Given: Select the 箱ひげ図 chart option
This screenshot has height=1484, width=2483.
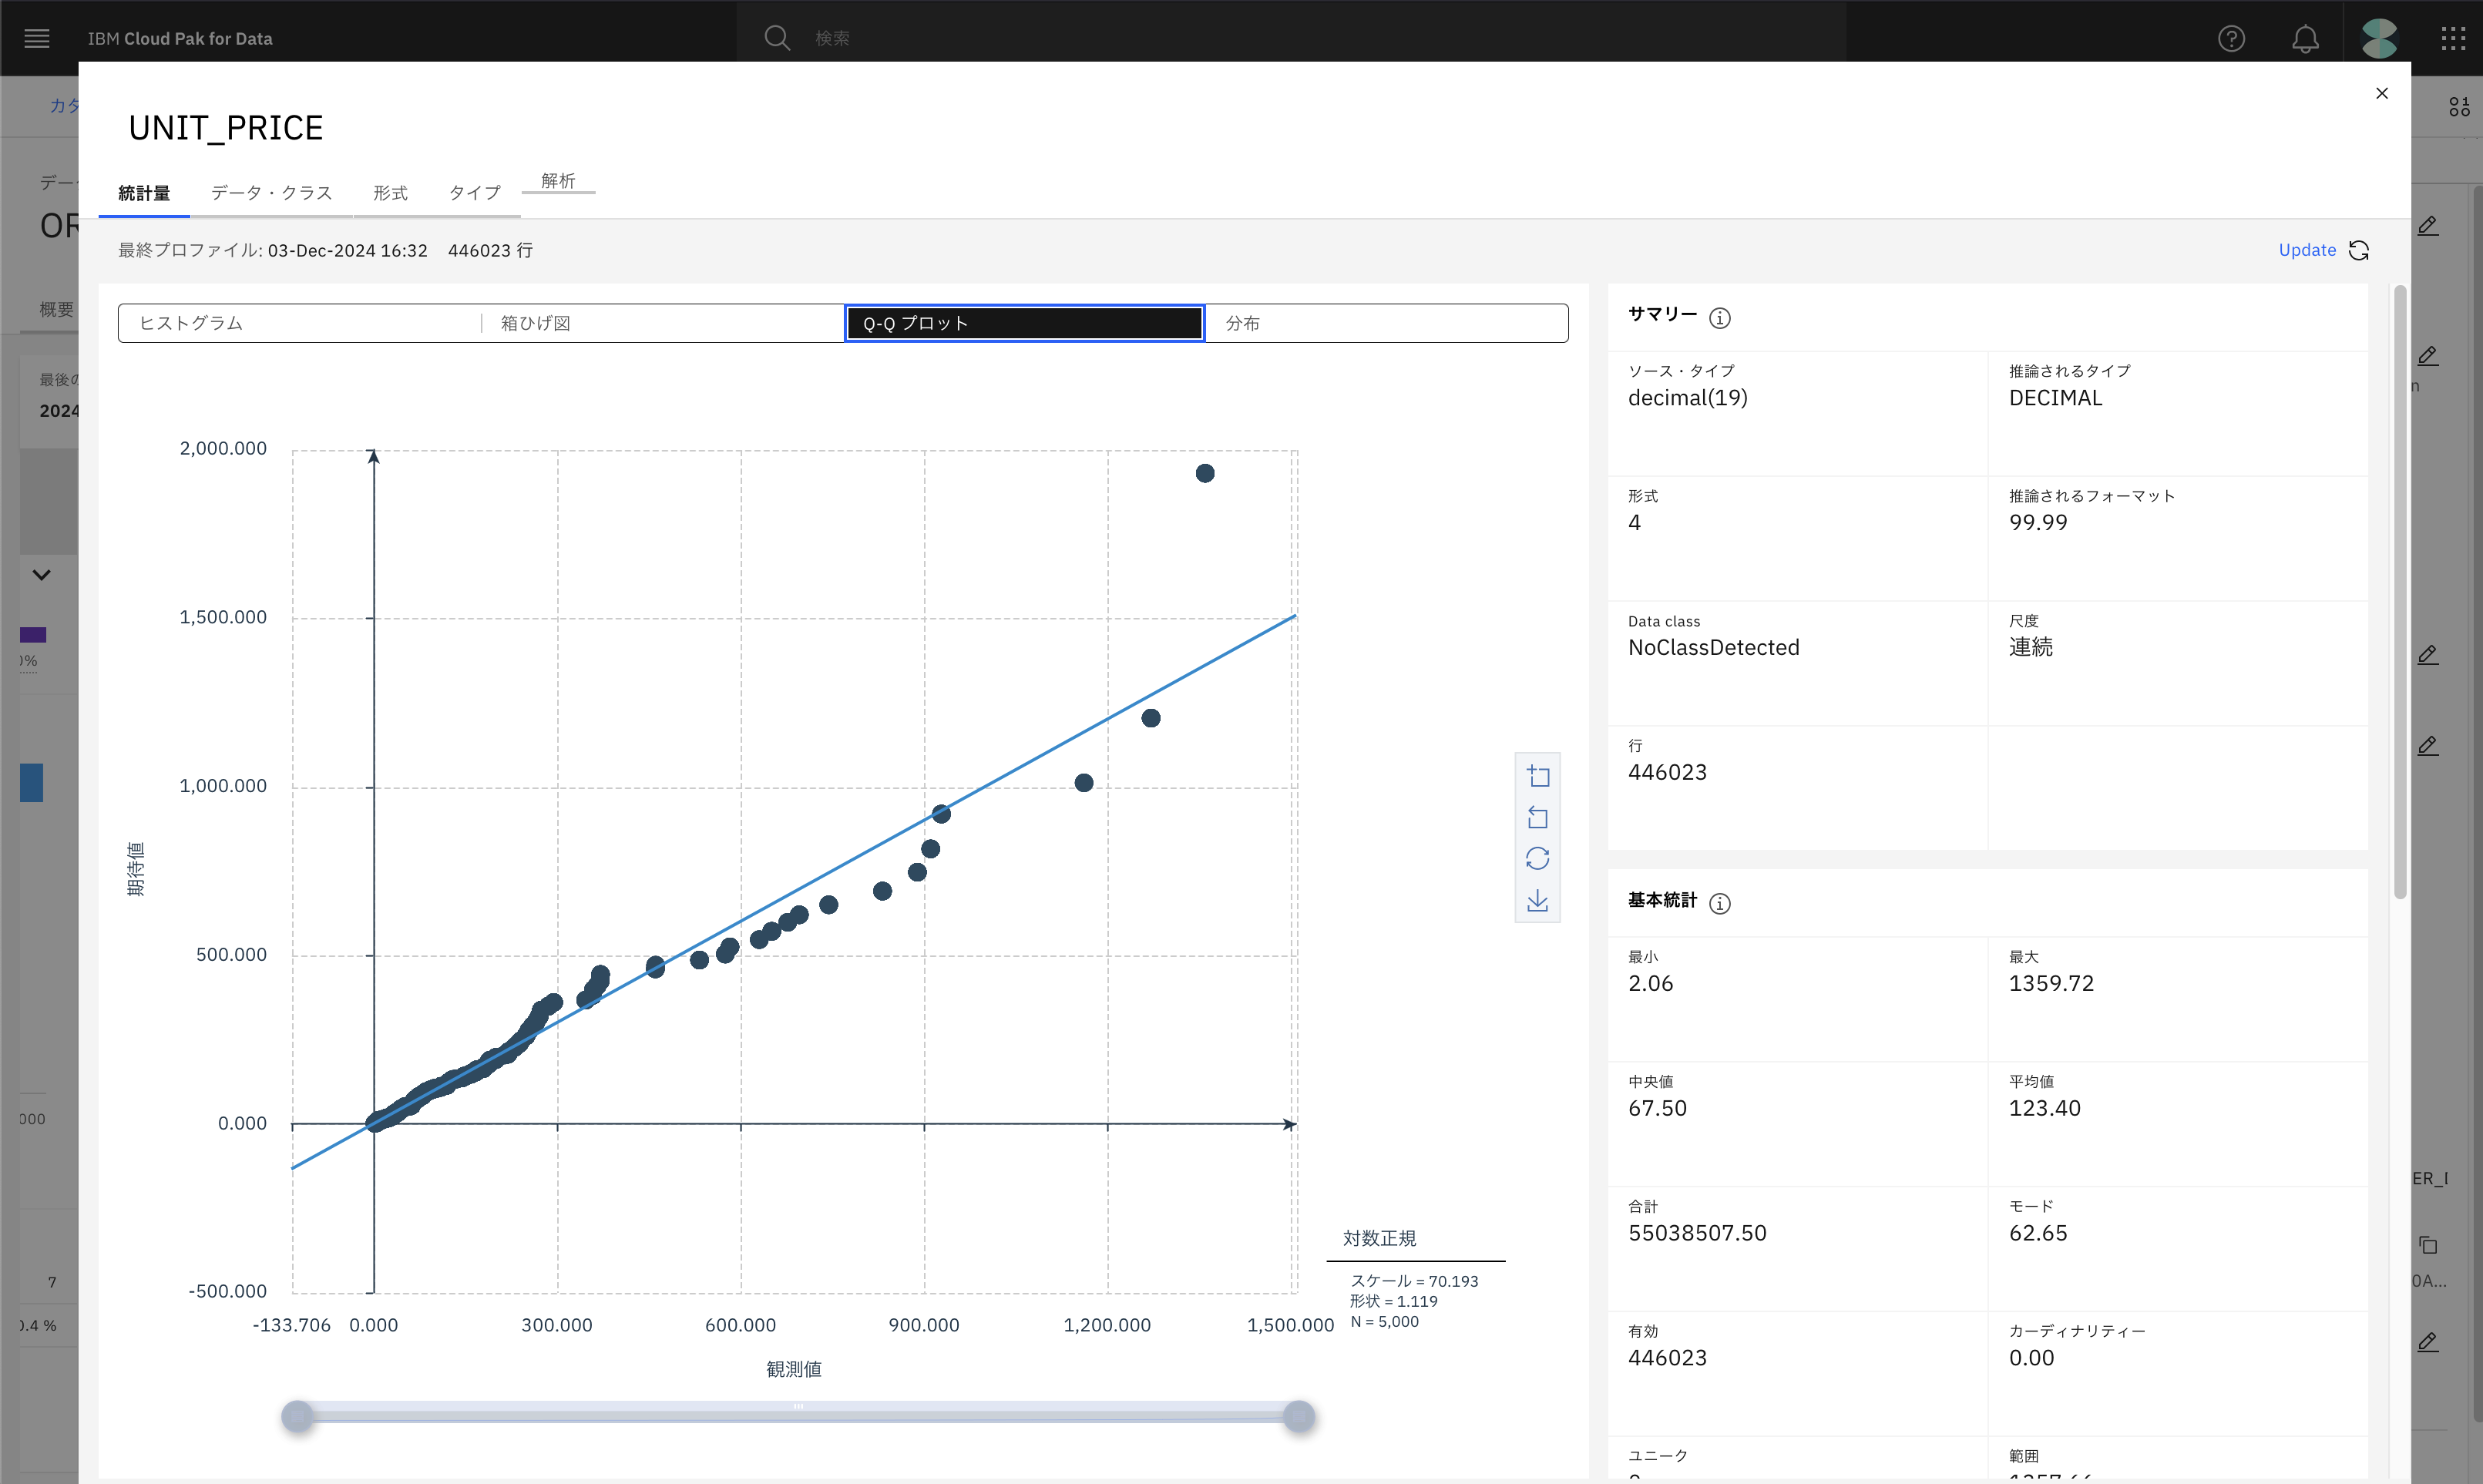Looking at the screenshot, I should pos(662,323).
